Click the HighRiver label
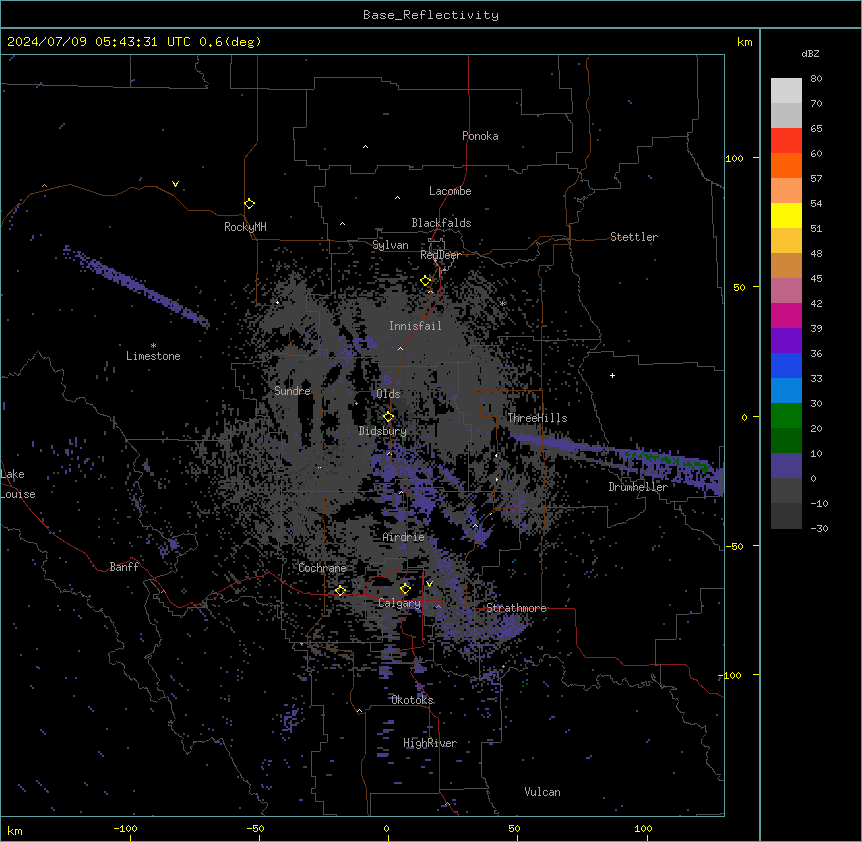The image size is (862, 842). 430,744
